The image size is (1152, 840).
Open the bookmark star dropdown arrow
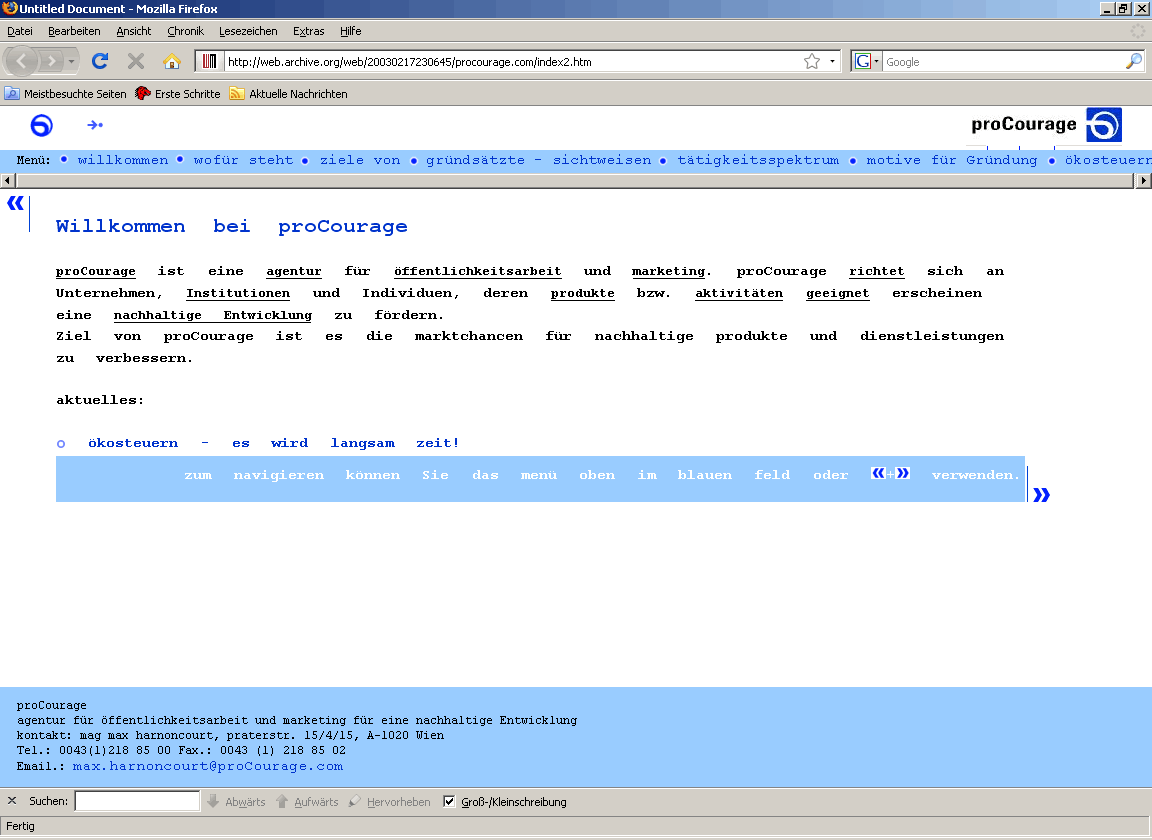[x=830, y=61]
